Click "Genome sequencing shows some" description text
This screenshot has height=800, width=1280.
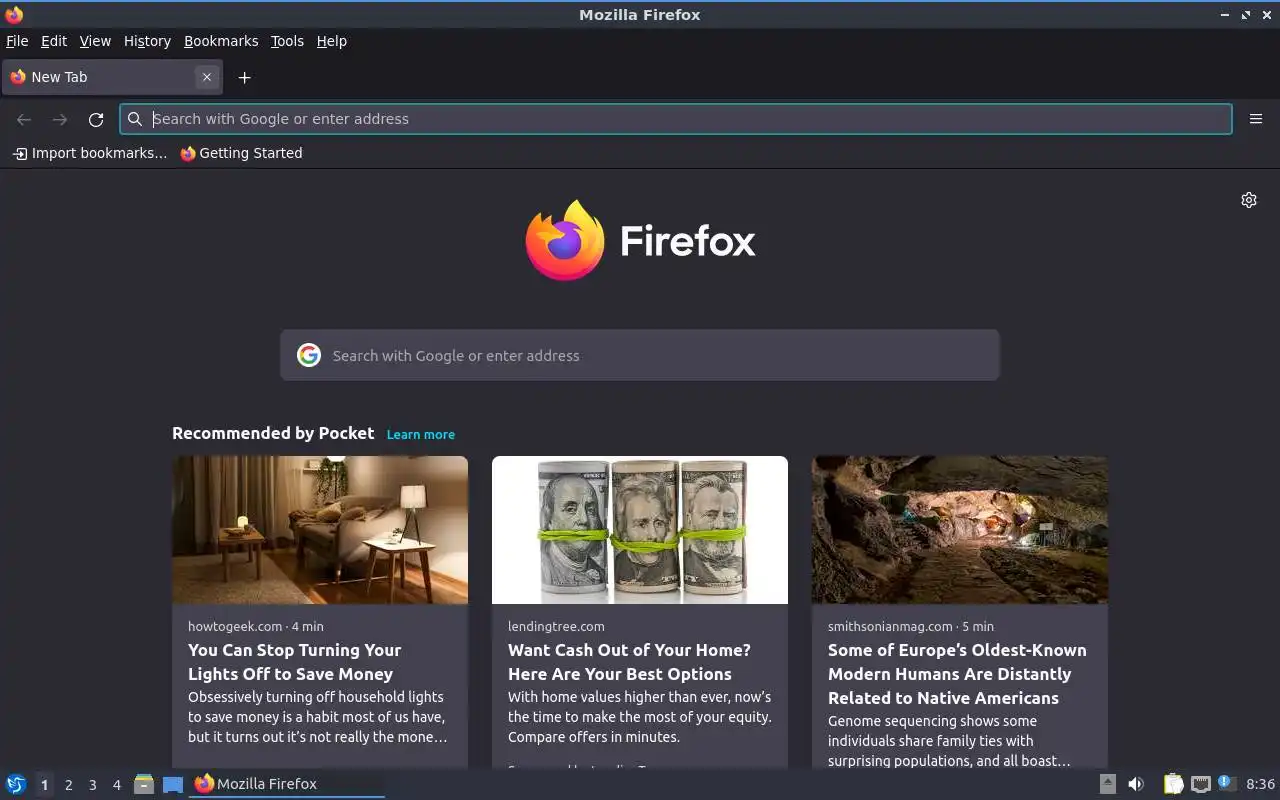click(x=949, y=741)
